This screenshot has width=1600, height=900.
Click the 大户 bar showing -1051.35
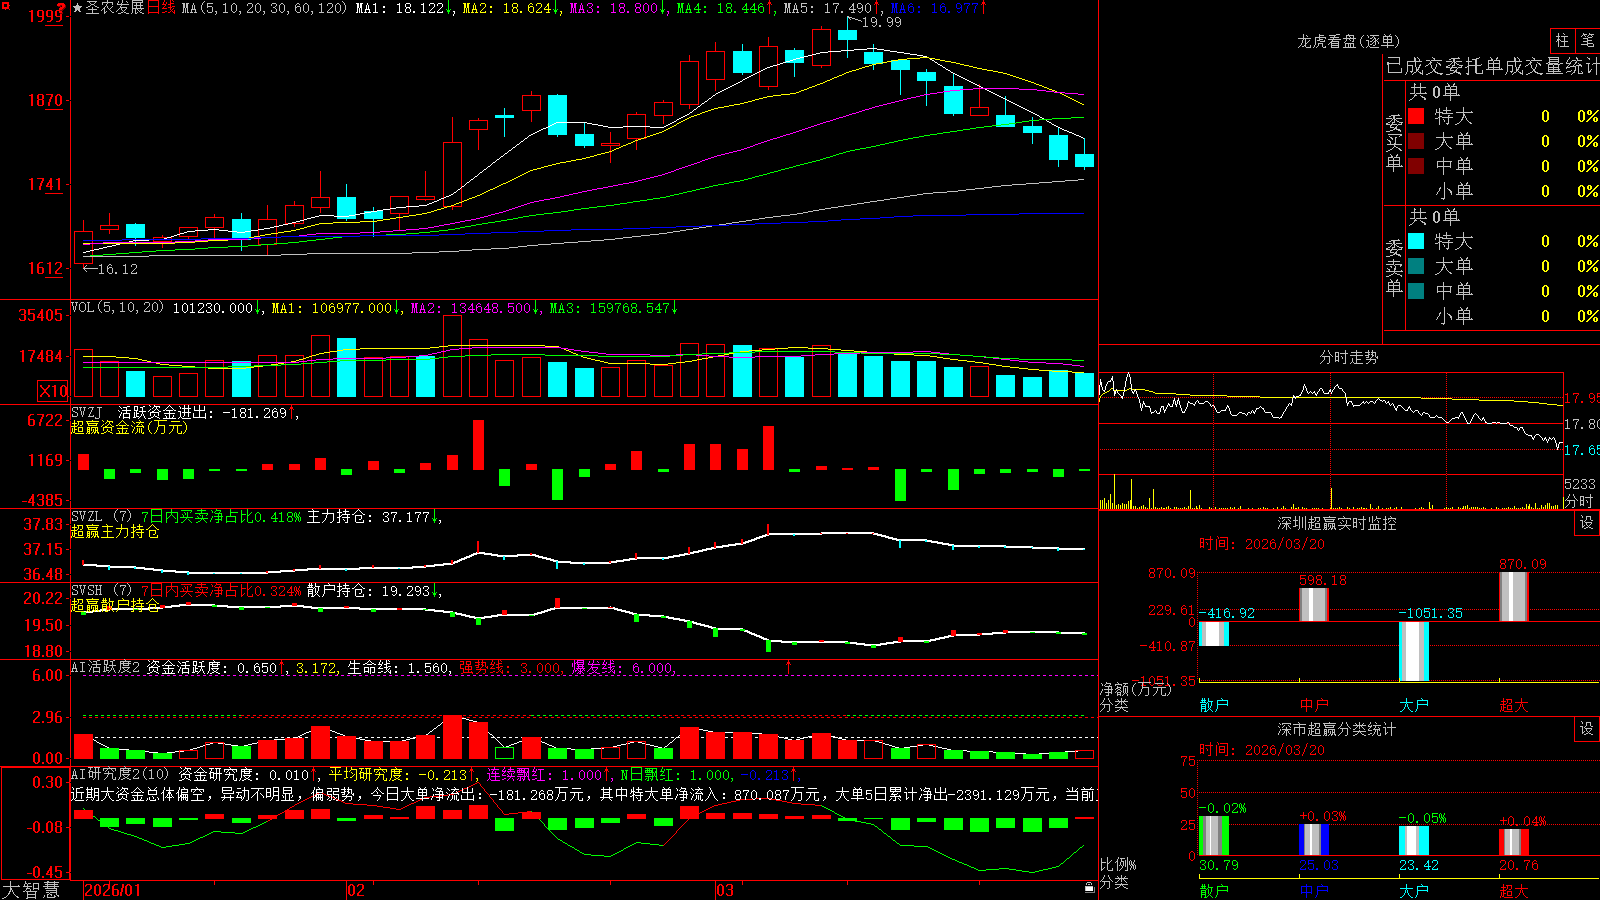1414,651
